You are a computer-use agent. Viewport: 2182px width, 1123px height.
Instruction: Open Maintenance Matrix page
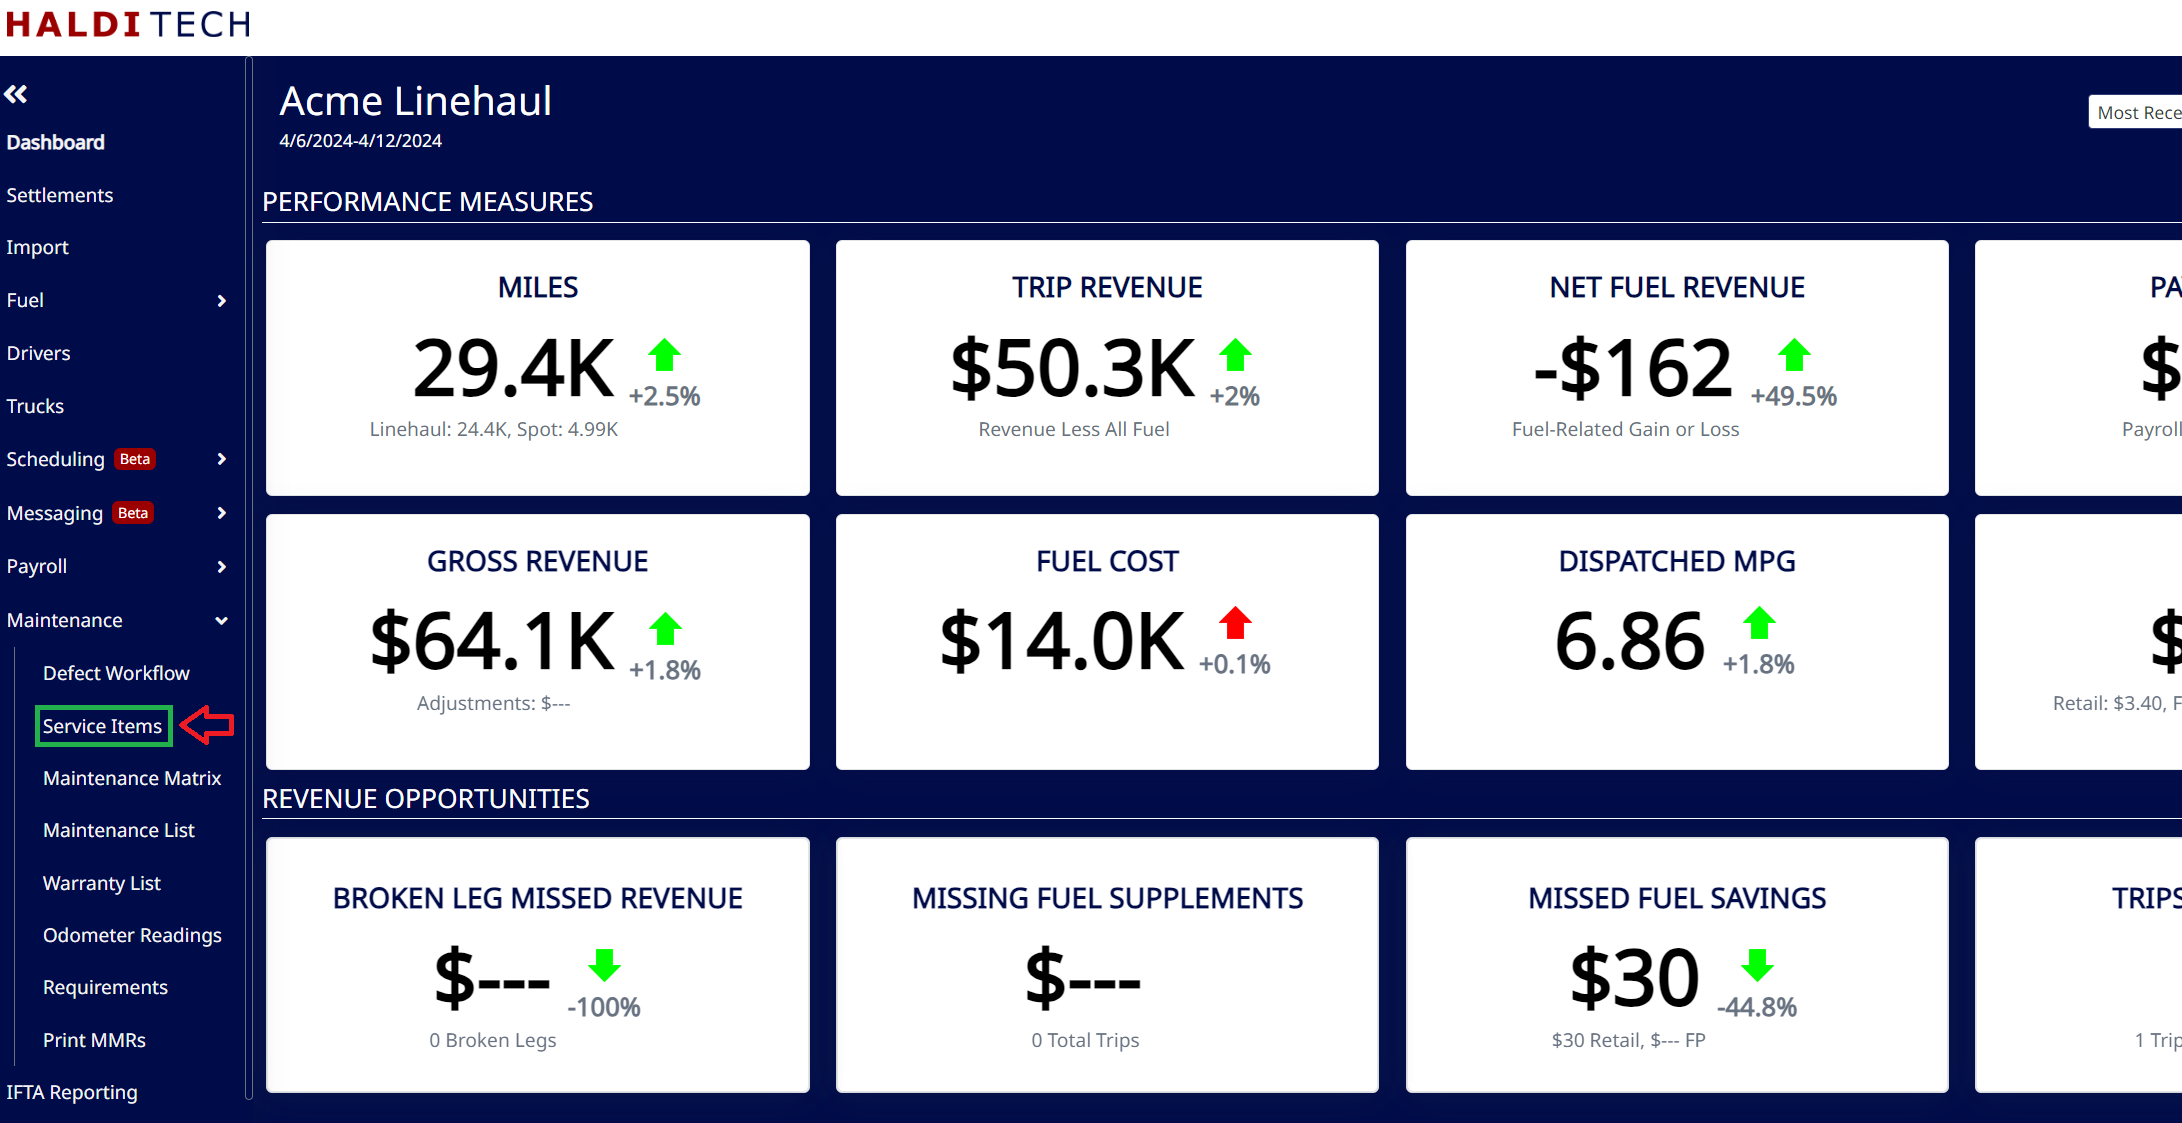132,778
